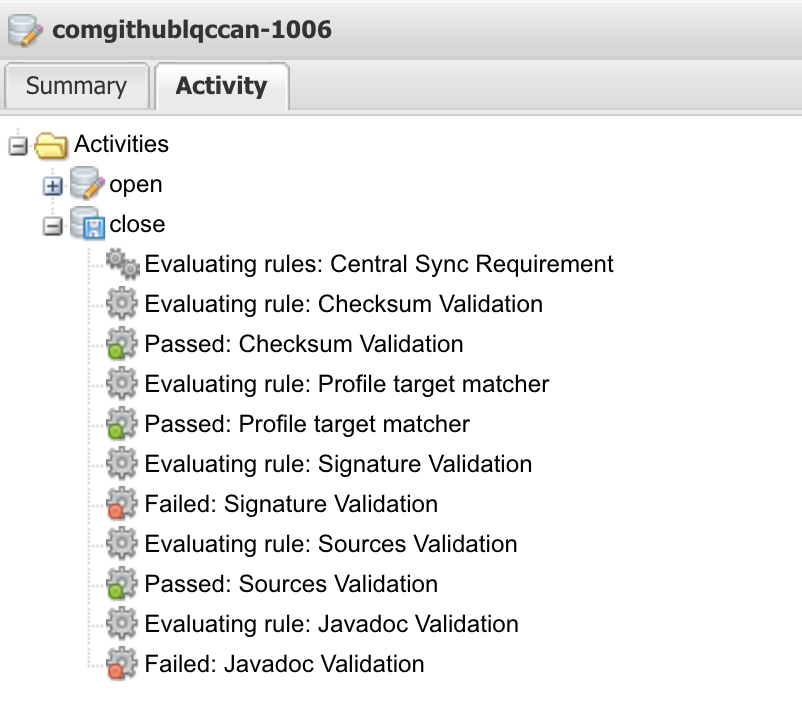Screen dimensions: 802x728
Task: Select Evaluating rule: Sources Validation row
Action: [x=331, y=544]
